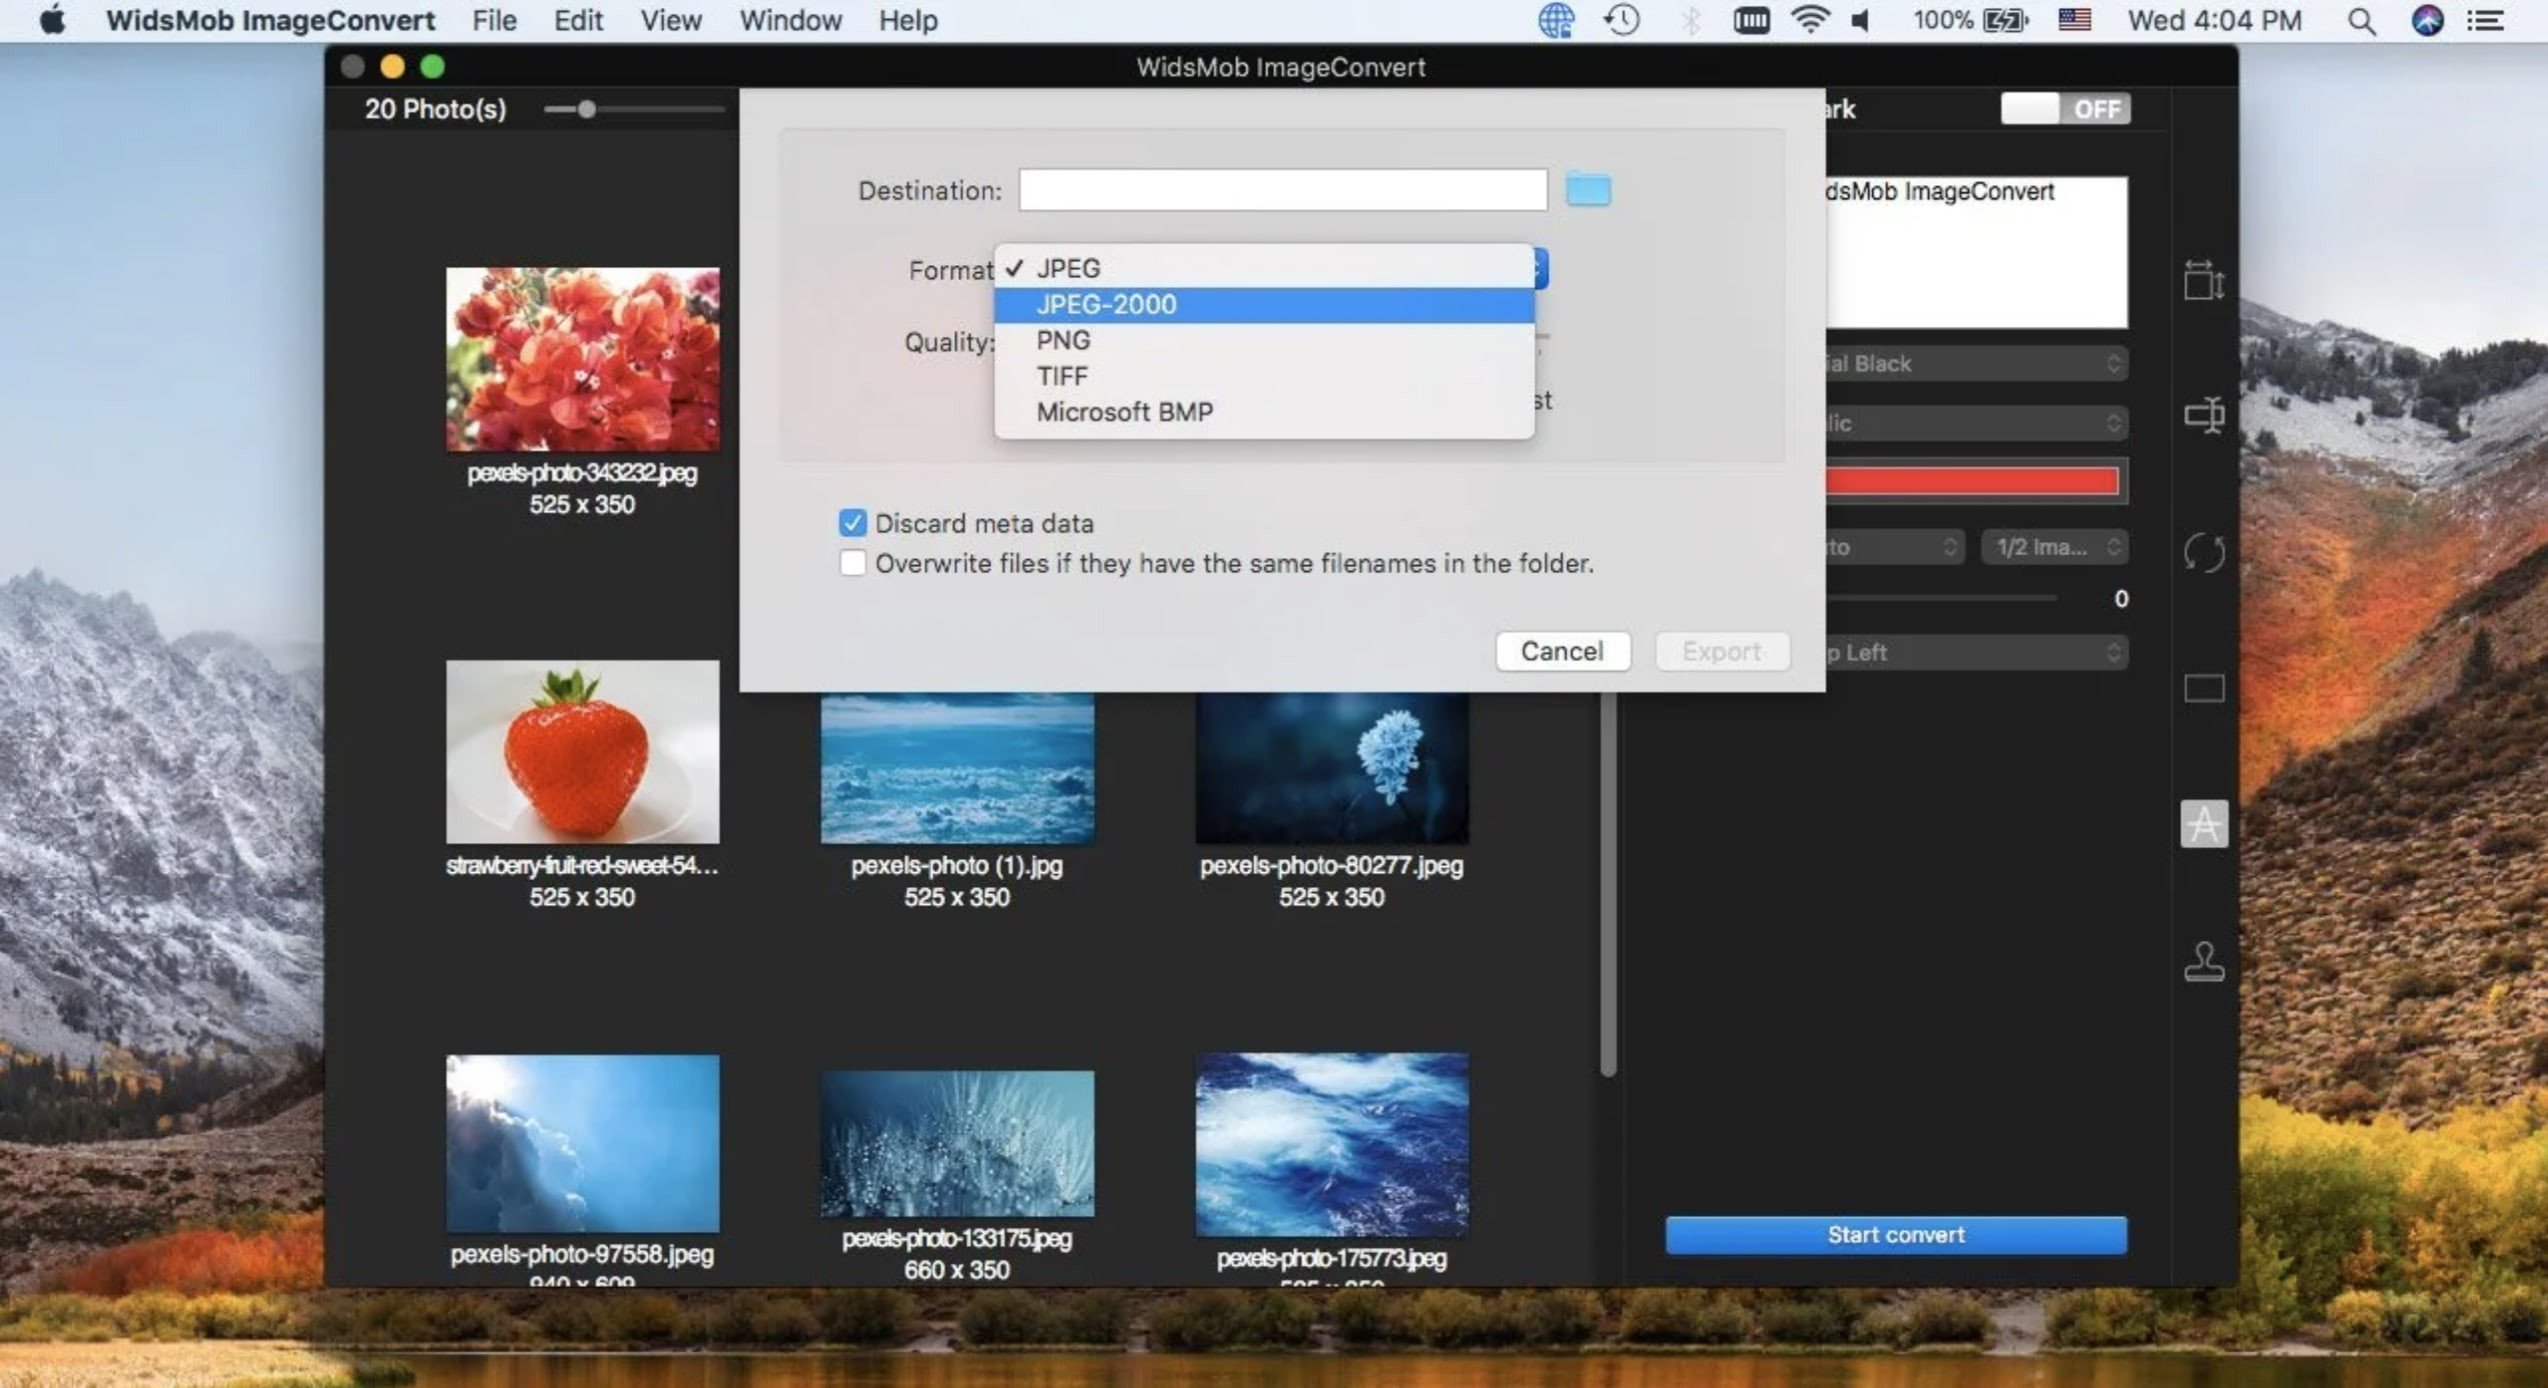
Task: Select the rename tool icon in sidebar
Action: 2203,414
